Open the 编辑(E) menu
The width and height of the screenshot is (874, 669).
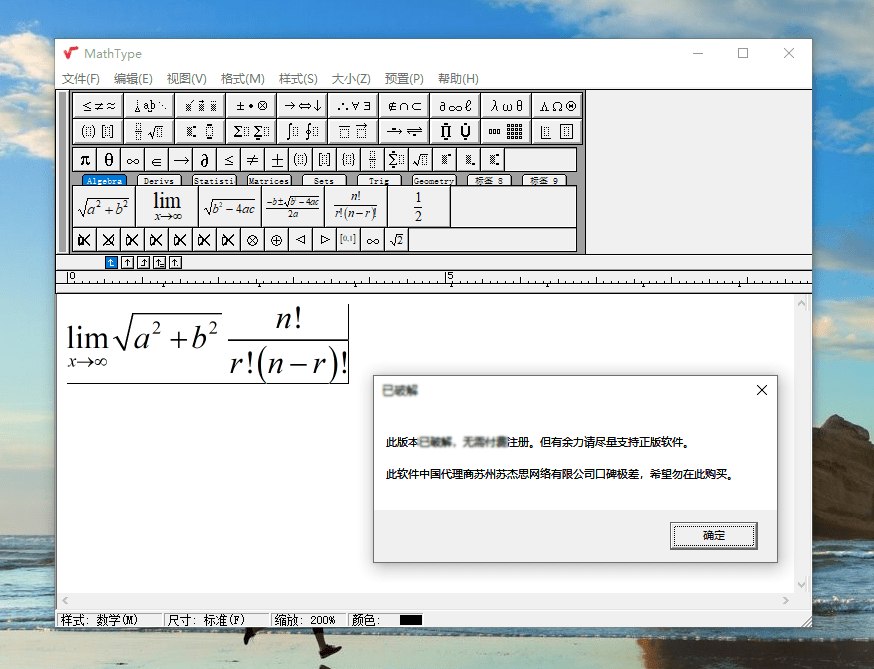point(133,79)
